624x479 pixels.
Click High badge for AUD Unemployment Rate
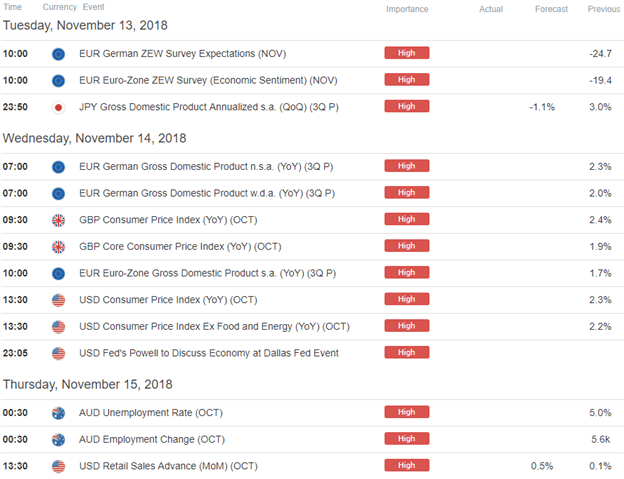pos(407,412)
